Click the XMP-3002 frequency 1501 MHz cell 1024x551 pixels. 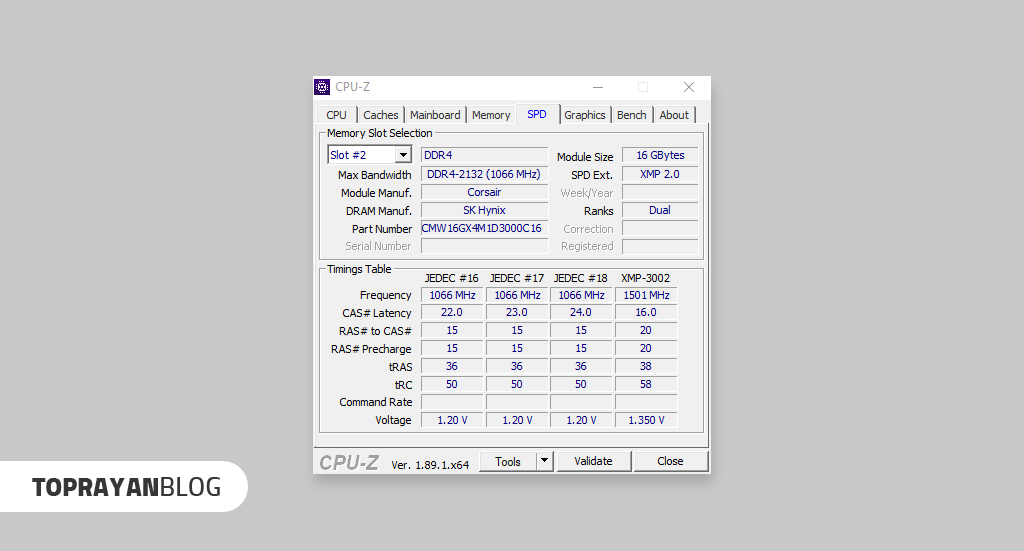click(646, 295)
